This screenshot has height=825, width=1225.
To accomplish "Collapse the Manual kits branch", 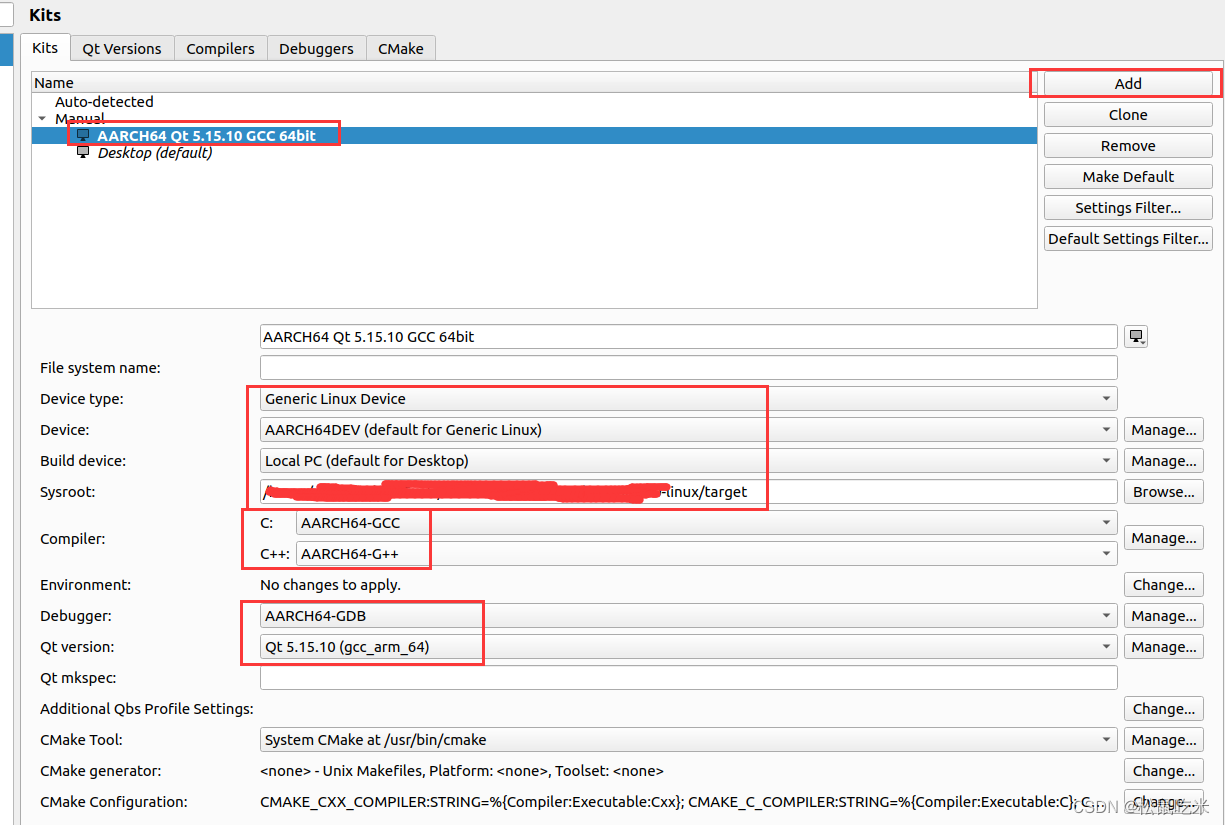I will tap(43, 118).
